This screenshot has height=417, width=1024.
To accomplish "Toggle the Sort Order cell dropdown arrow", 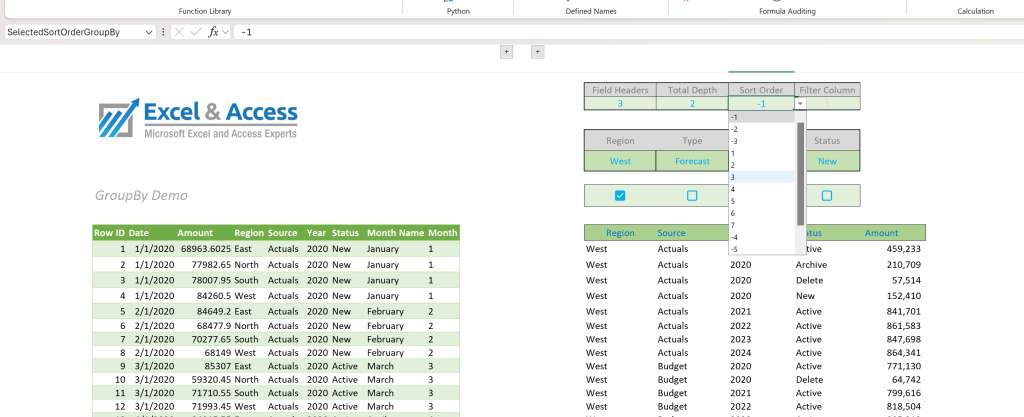I will pyautogui.click(x=801, y=104).
